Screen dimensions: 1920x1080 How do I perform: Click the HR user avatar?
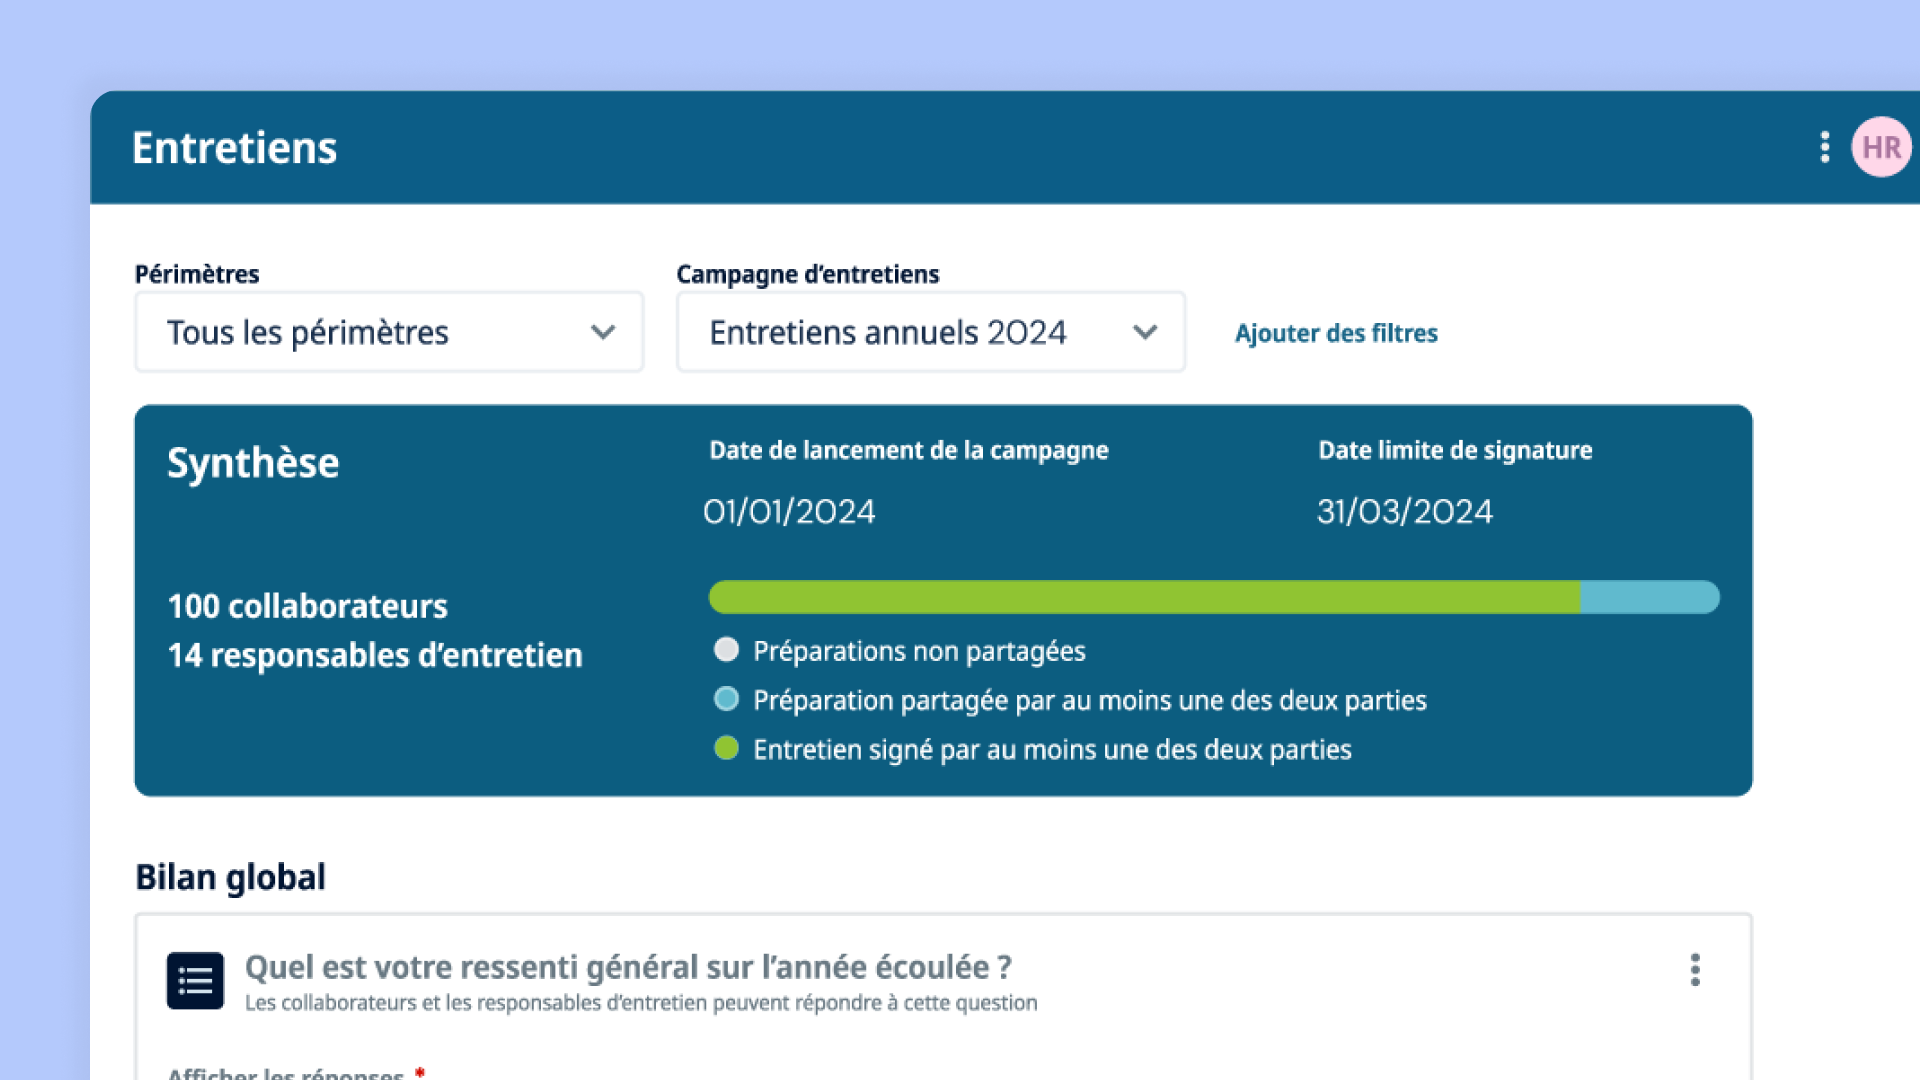[1881, 147]
